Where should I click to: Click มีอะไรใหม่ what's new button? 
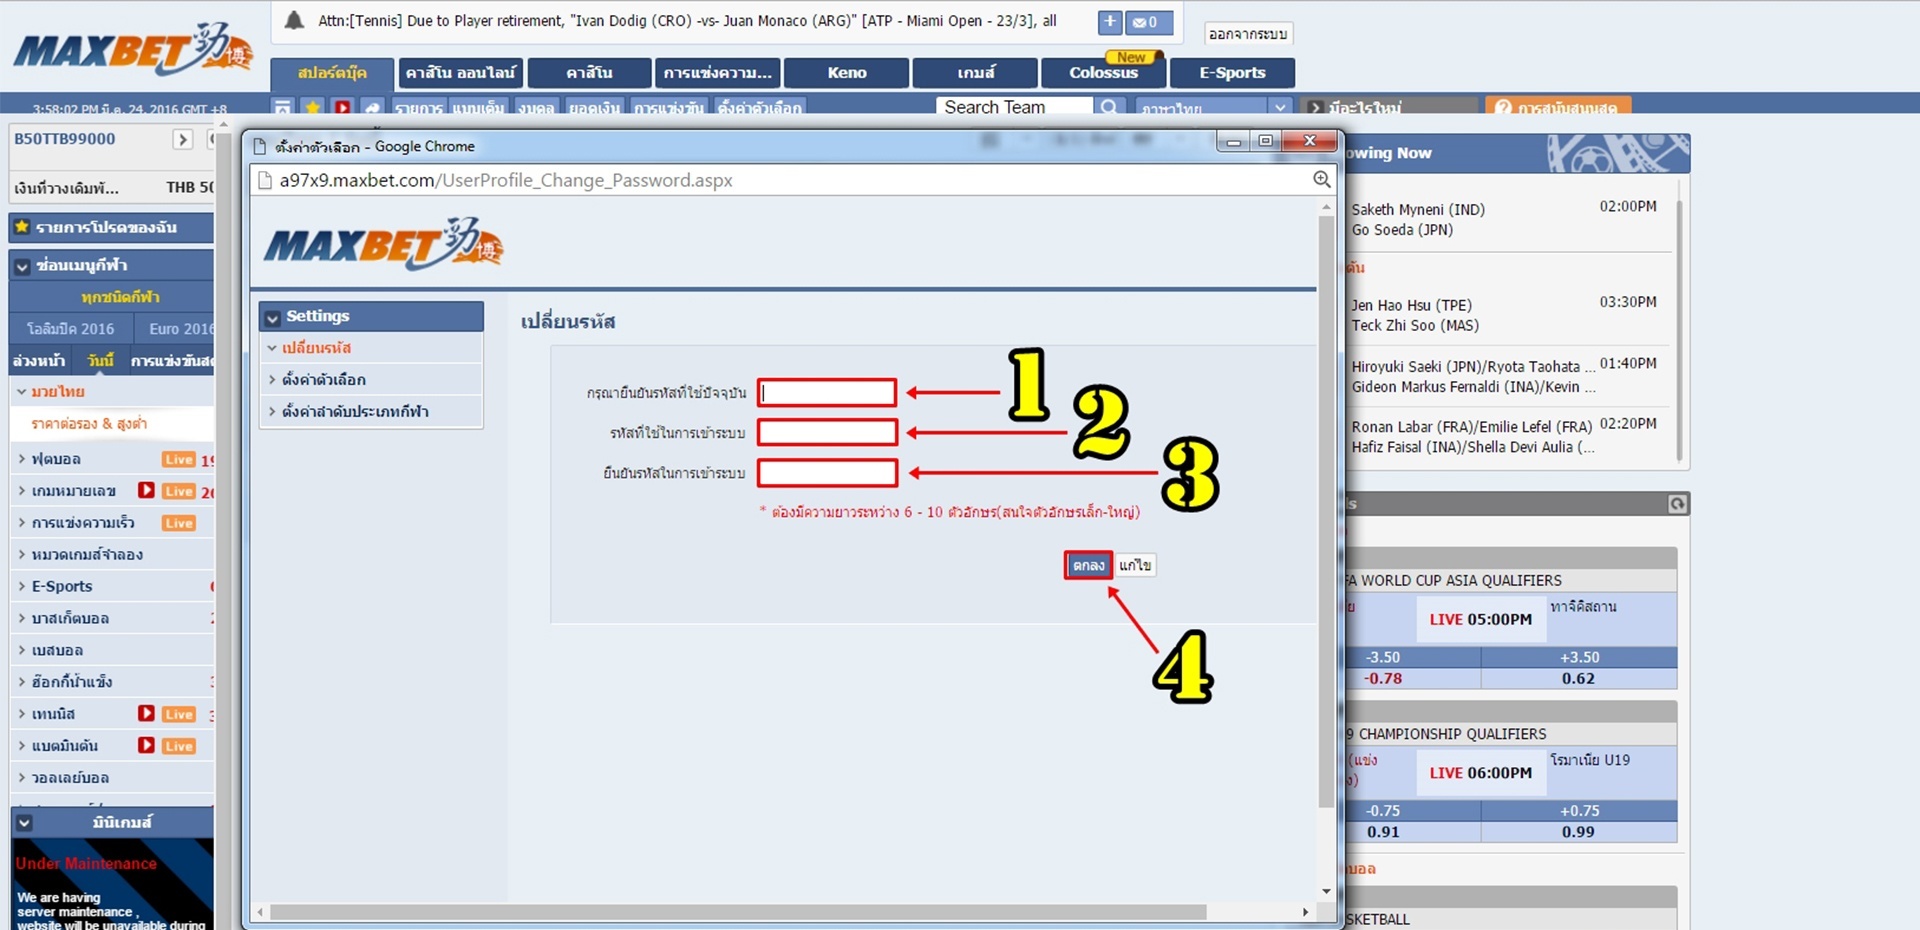click(1391, 107)
